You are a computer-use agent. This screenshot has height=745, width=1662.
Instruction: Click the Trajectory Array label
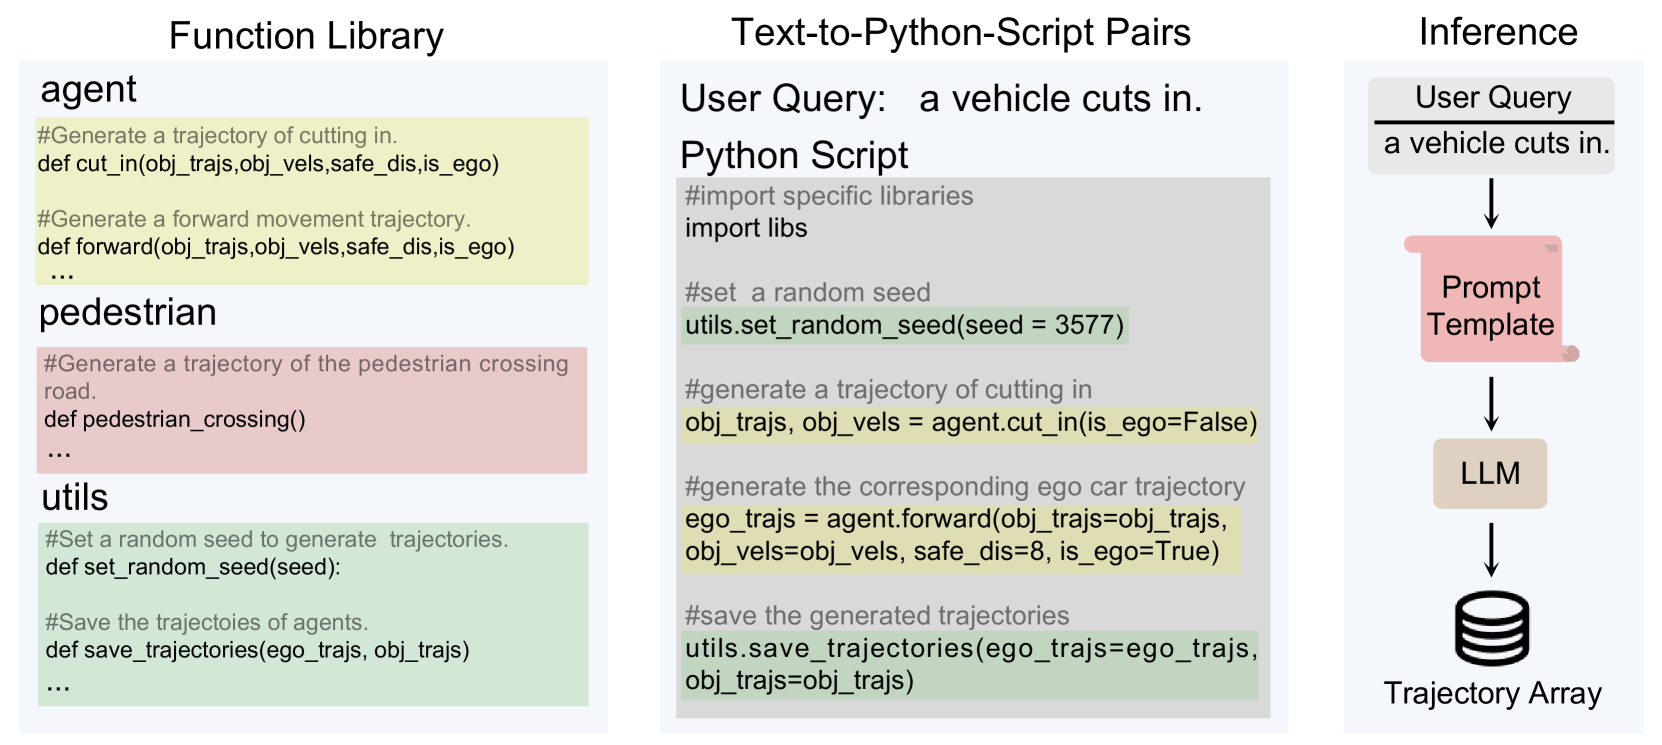pos(1492,693)
